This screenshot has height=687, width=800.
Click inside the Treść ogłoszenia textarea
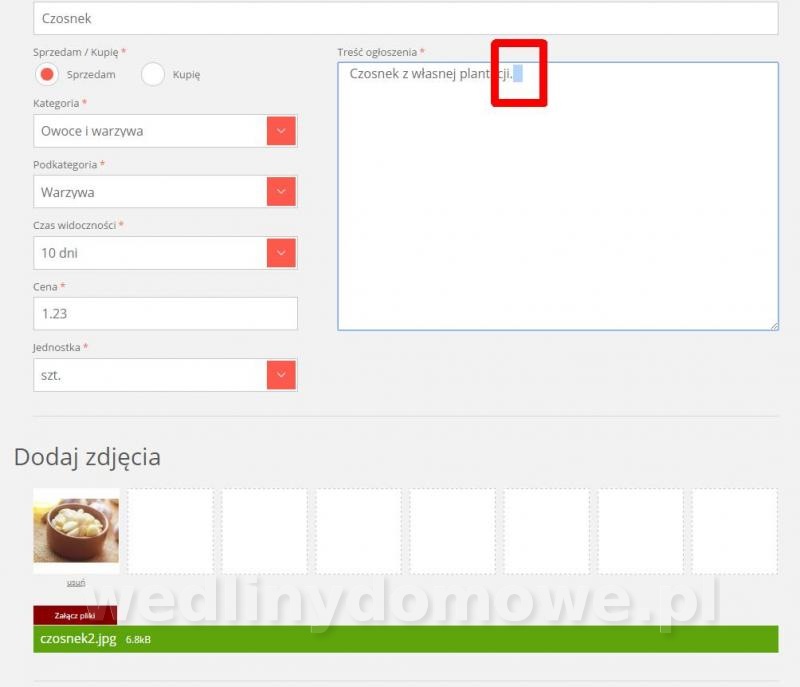tap(558, 196)
